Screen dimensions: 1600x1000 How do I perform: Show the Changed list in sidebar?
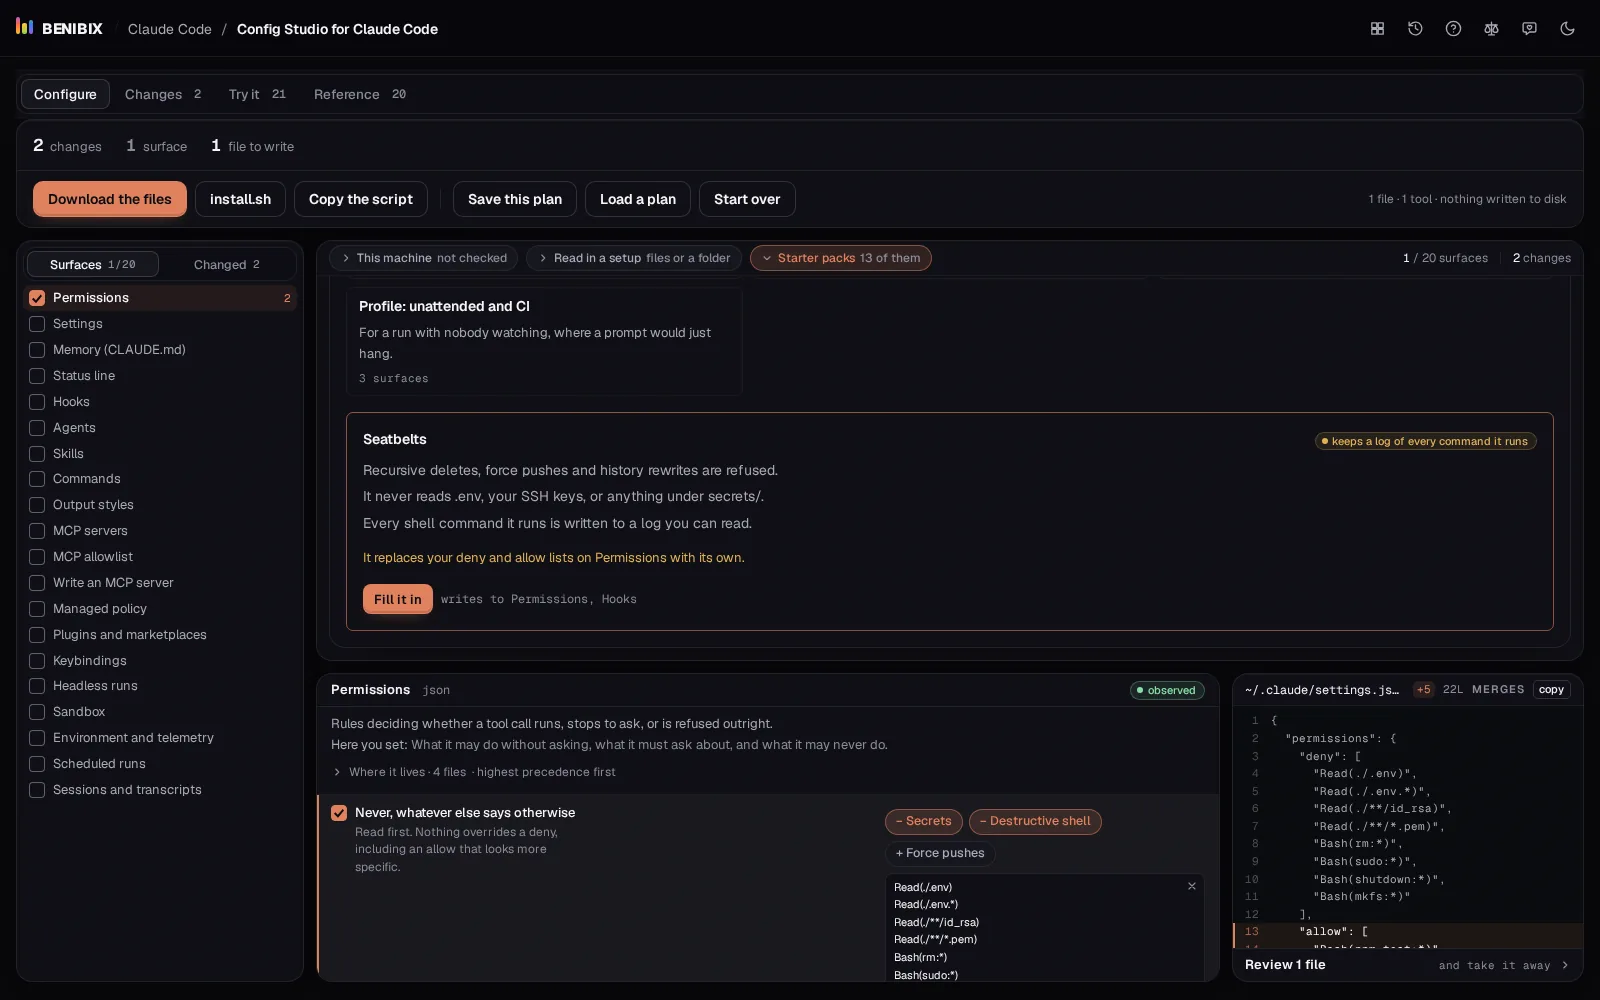227,264
